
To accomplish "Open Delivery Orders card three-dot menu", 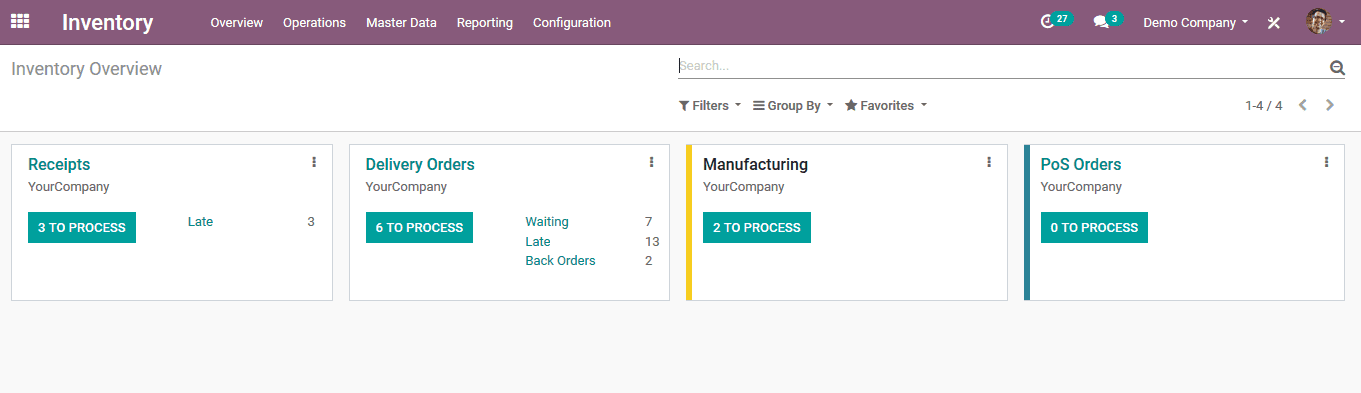I will 651,162.
